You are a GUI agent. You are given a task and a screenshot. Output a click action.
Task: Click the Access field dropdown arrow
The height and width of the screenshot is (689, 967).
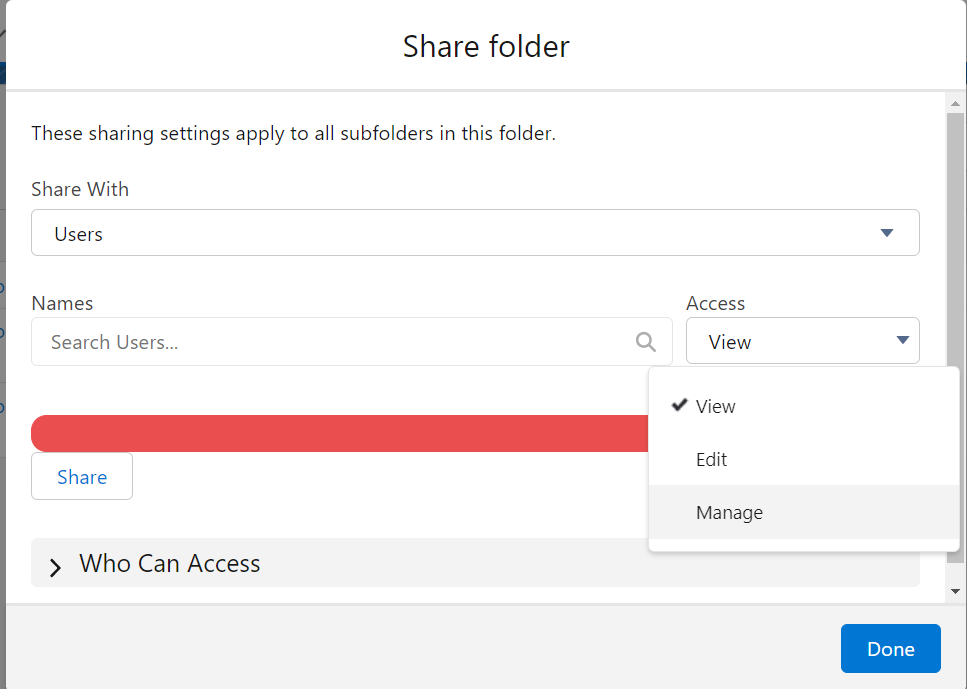[x=902, y=341]
